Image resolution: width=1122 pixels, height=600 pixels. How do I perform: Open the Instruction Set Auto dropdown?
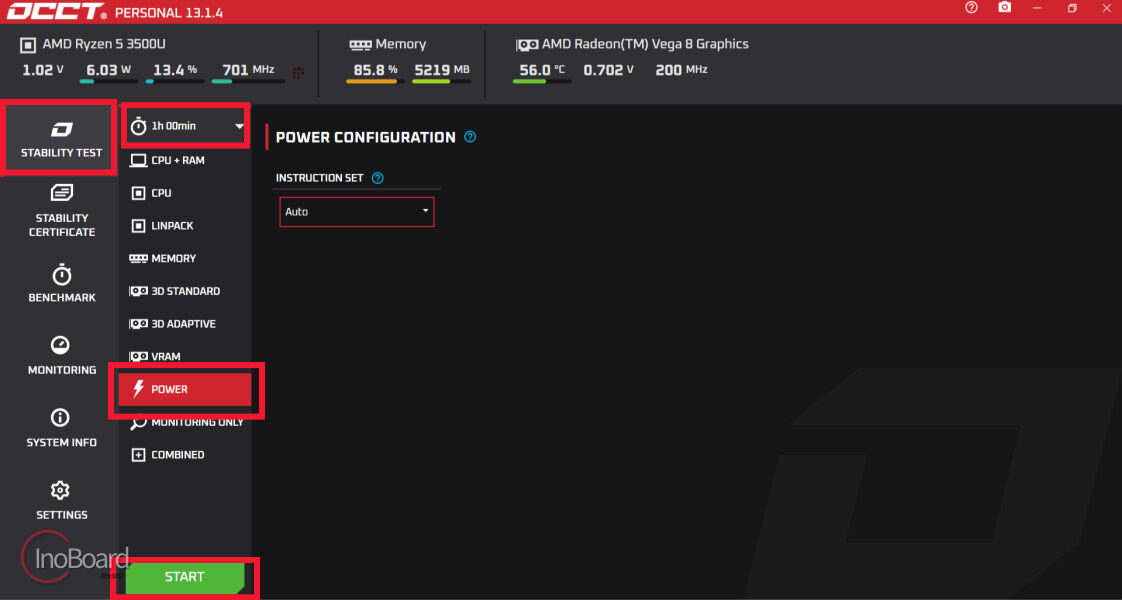(x=356, y=212)
